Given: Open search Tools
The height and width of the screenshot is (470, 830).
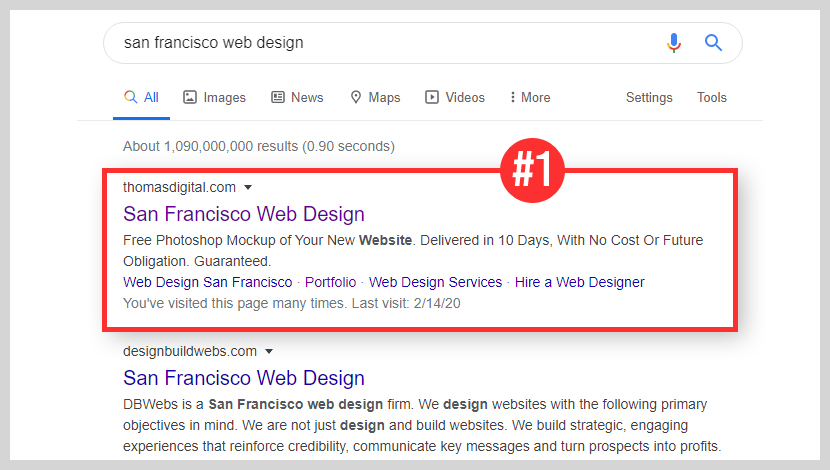Looking at the screenshot, I should (711, 97).
